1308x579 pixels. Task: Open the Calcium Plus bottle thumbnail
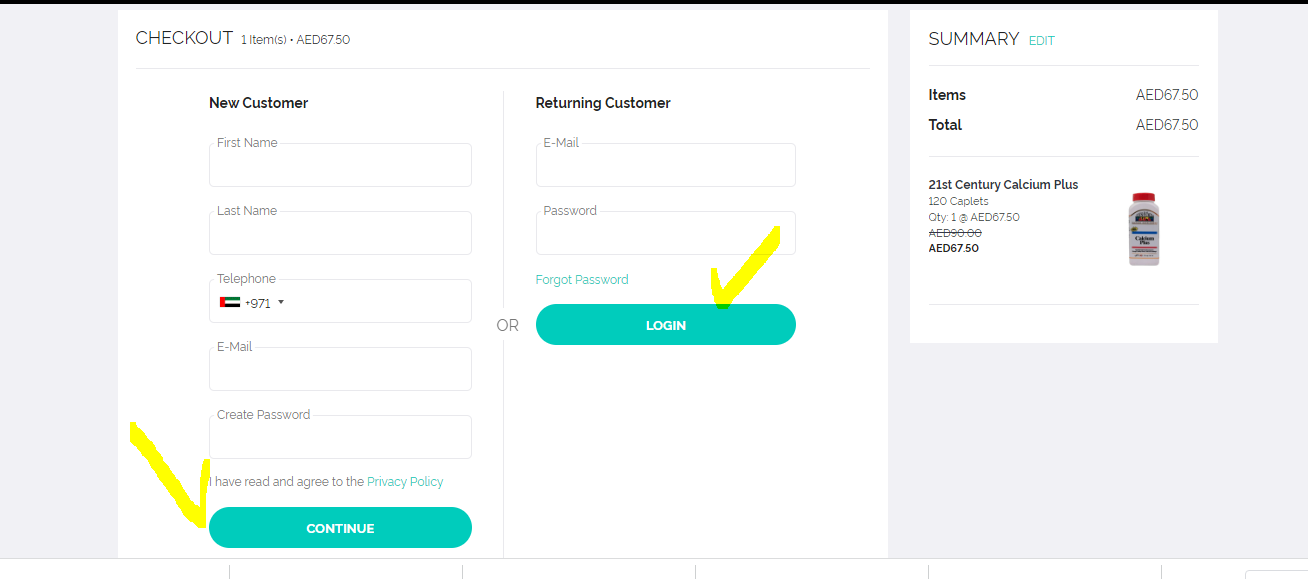(x=1144, y=229)
